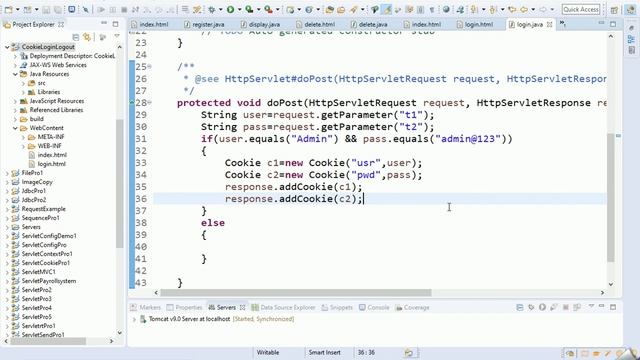The width and height of the screenshot is (640, 360).
Task: Click the green Run button in toolbar
Action: click(231, 9)
